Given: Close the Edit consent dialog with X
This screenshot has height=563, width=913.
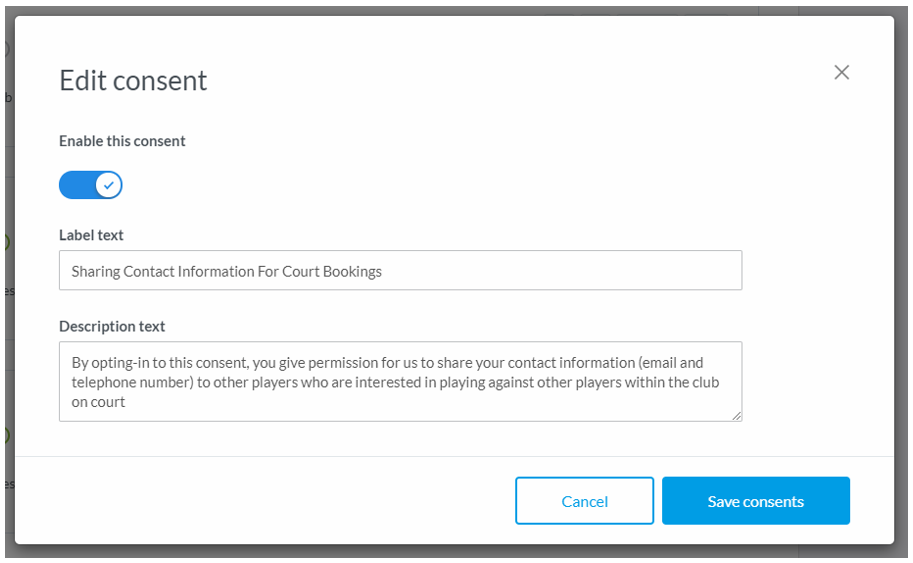Looking at the screenshot, I should [x=841, y=72].
